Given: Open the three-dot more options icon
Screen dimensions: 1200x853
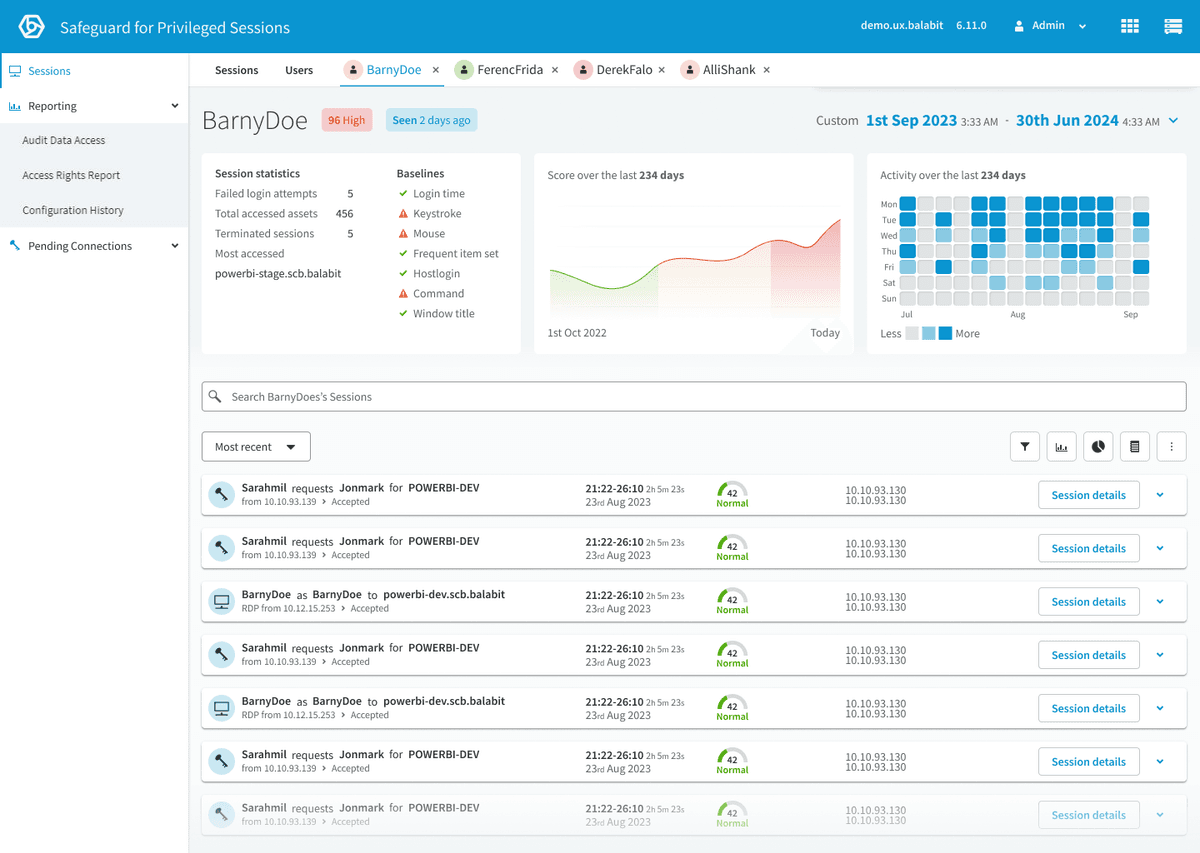Looking at the screenshot, I should 1171,446.
